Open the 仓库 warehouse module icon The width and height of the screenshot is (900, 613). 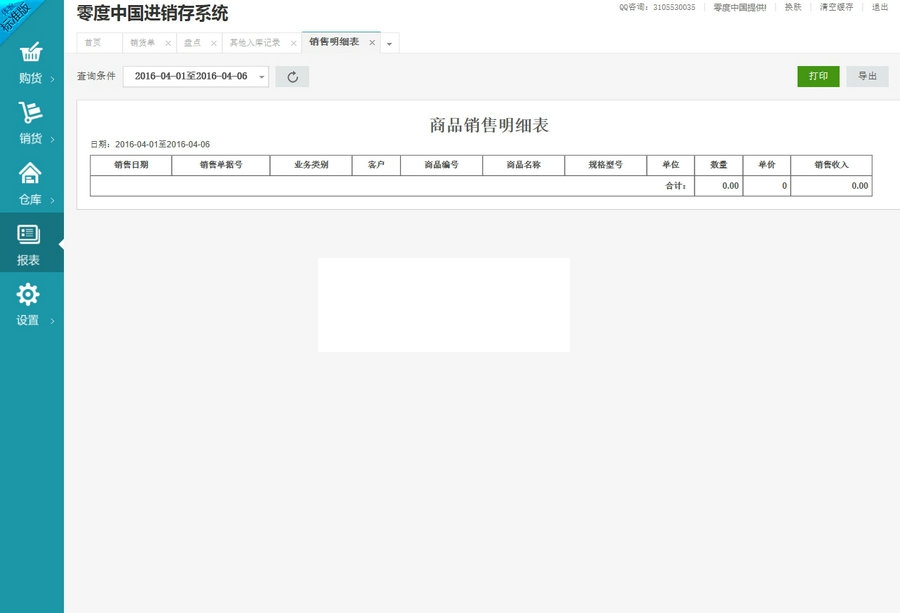pos(30,173)
